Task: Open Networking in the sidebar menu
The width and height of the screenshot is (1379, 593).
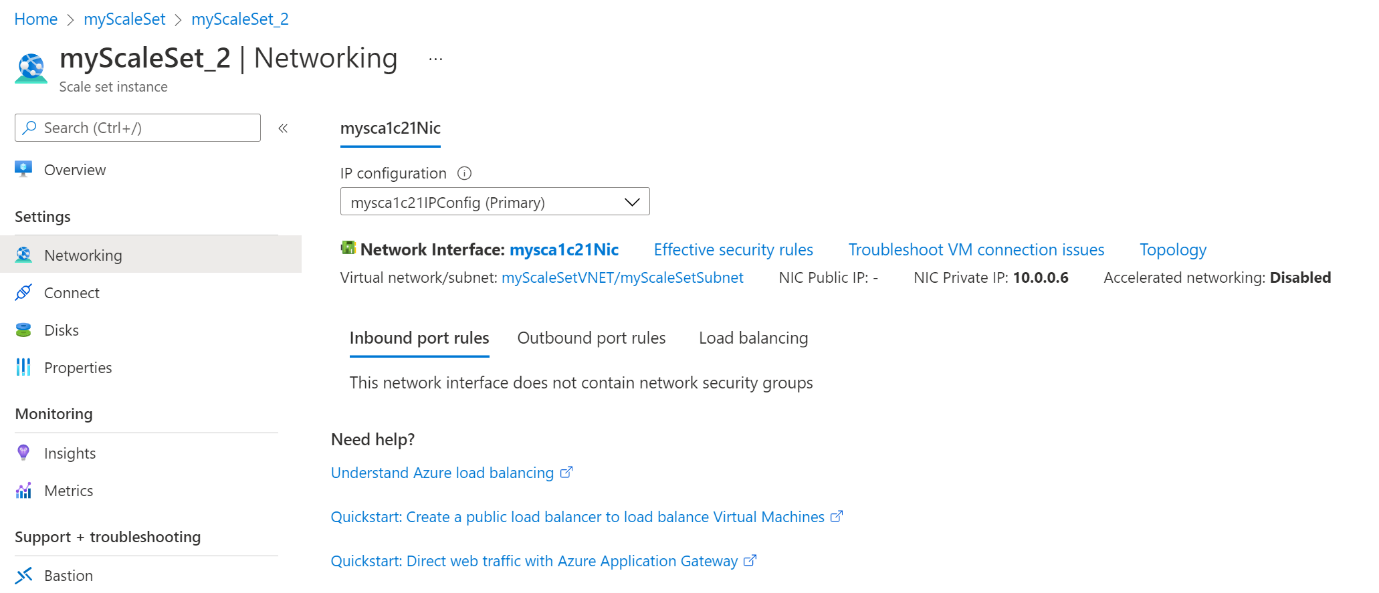Action: (x=151, y=255)
